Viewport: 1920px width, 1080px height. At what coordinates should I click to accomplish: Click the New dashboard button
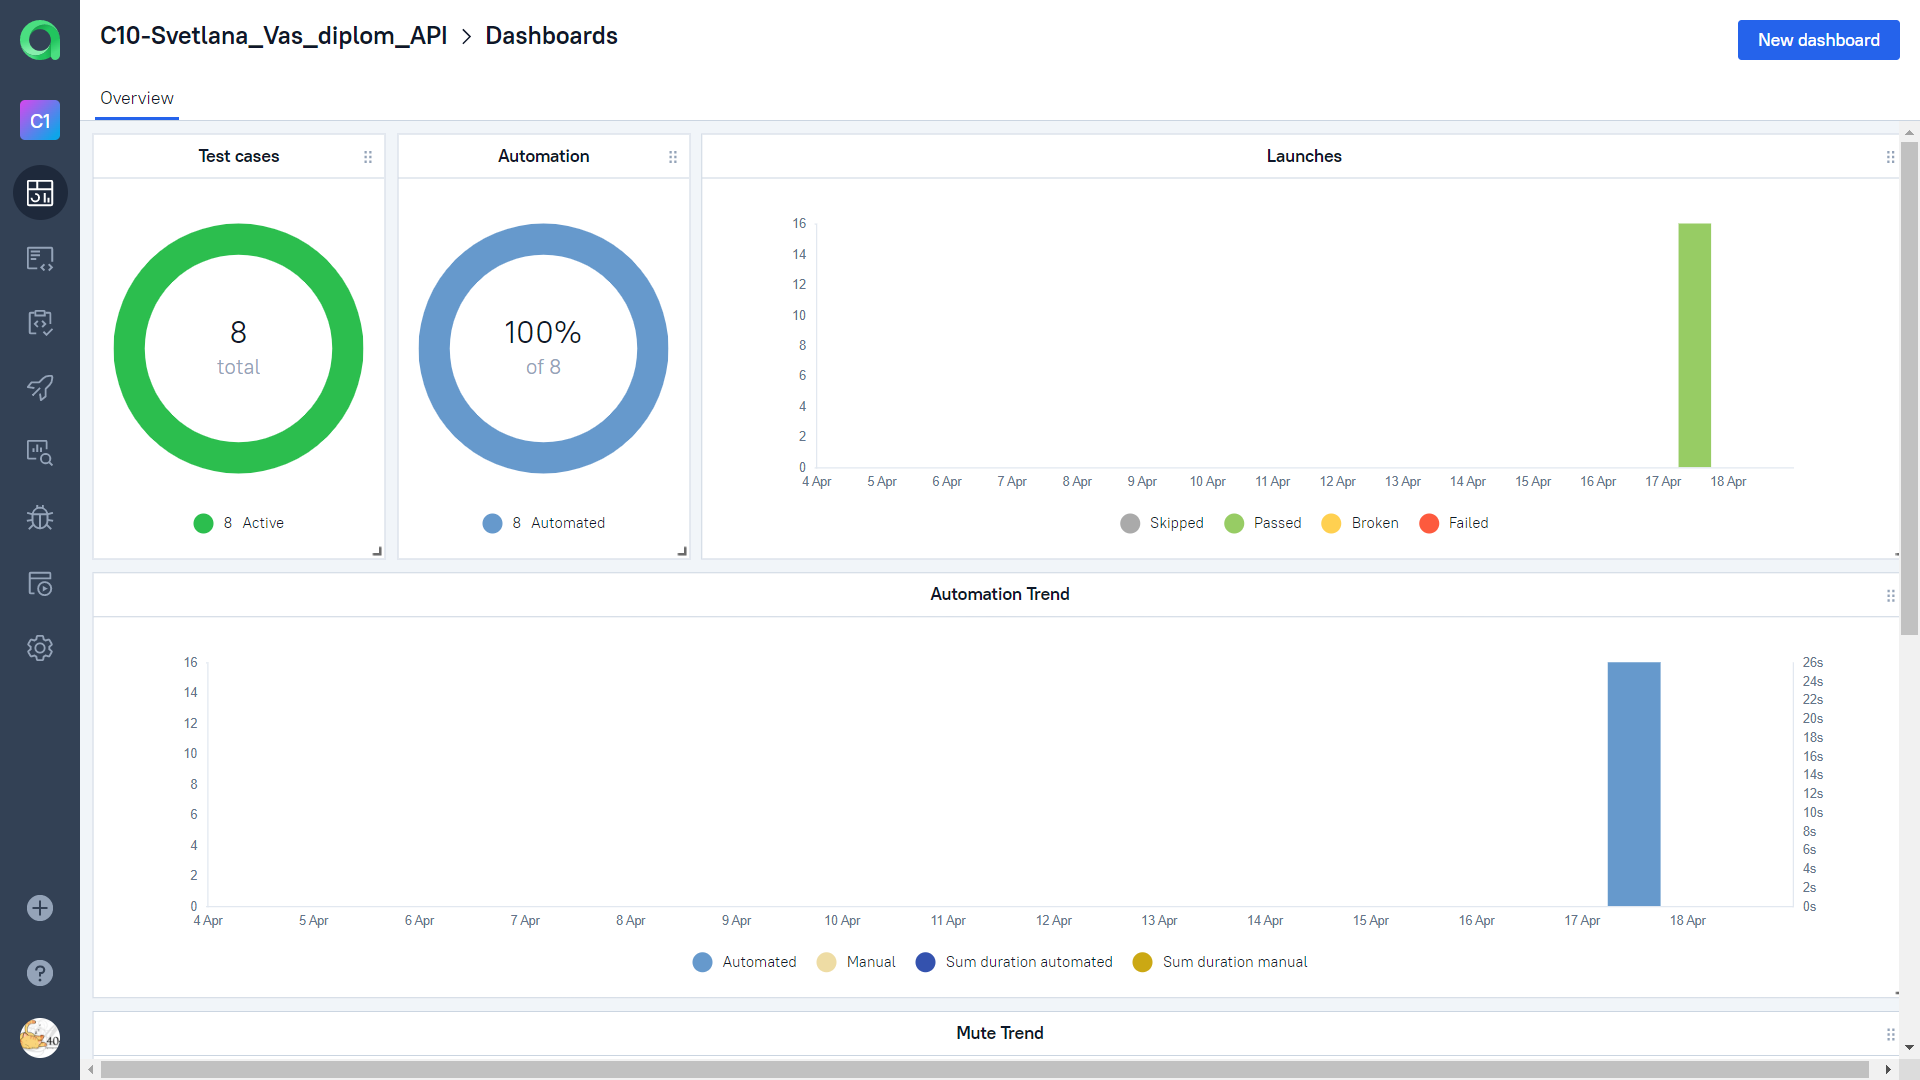tap(1818, 40)
